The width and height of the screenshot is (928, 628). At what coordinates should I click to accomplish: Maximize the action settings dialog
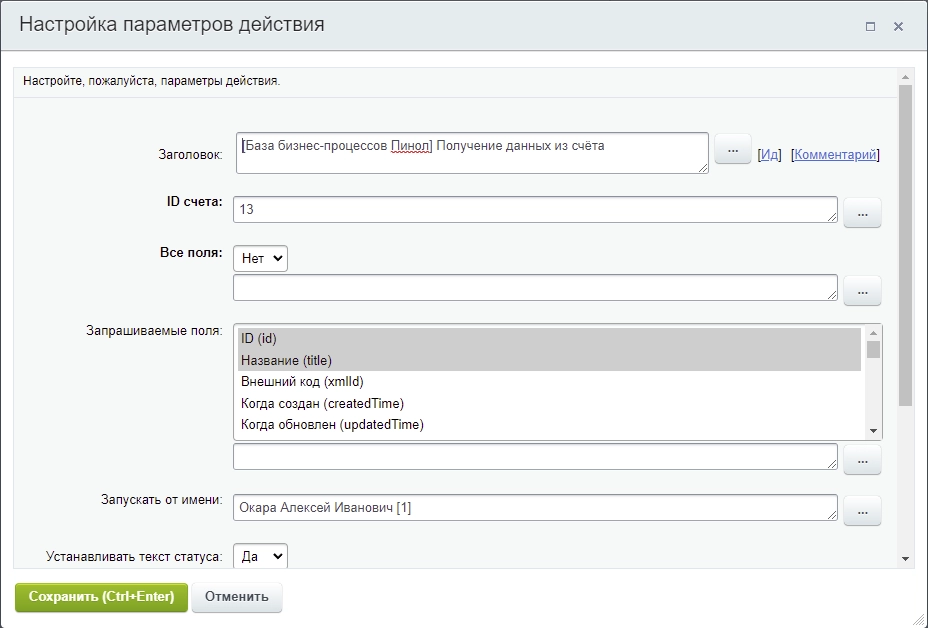[x=870, y=27]
